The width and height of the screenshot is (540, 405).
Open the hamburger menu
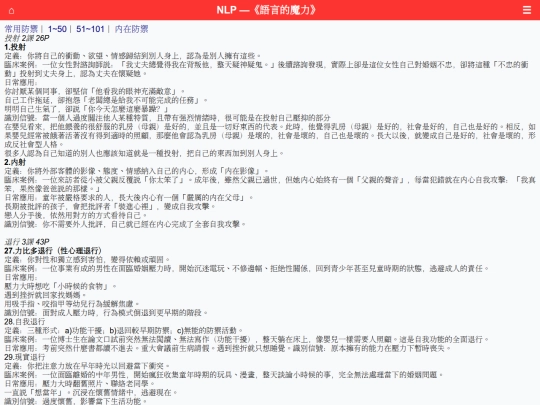click(527, 10)
